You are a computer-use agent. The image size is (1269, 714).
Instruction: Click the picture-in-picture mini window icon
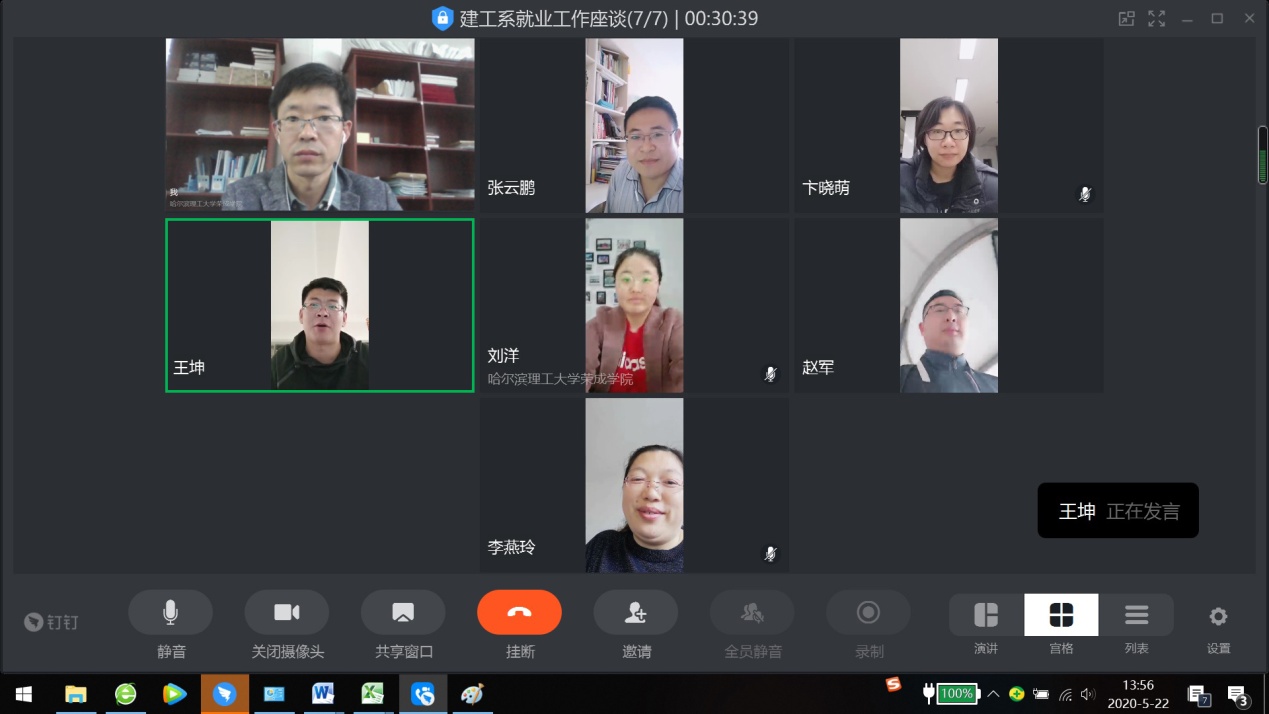[1126, 18]
